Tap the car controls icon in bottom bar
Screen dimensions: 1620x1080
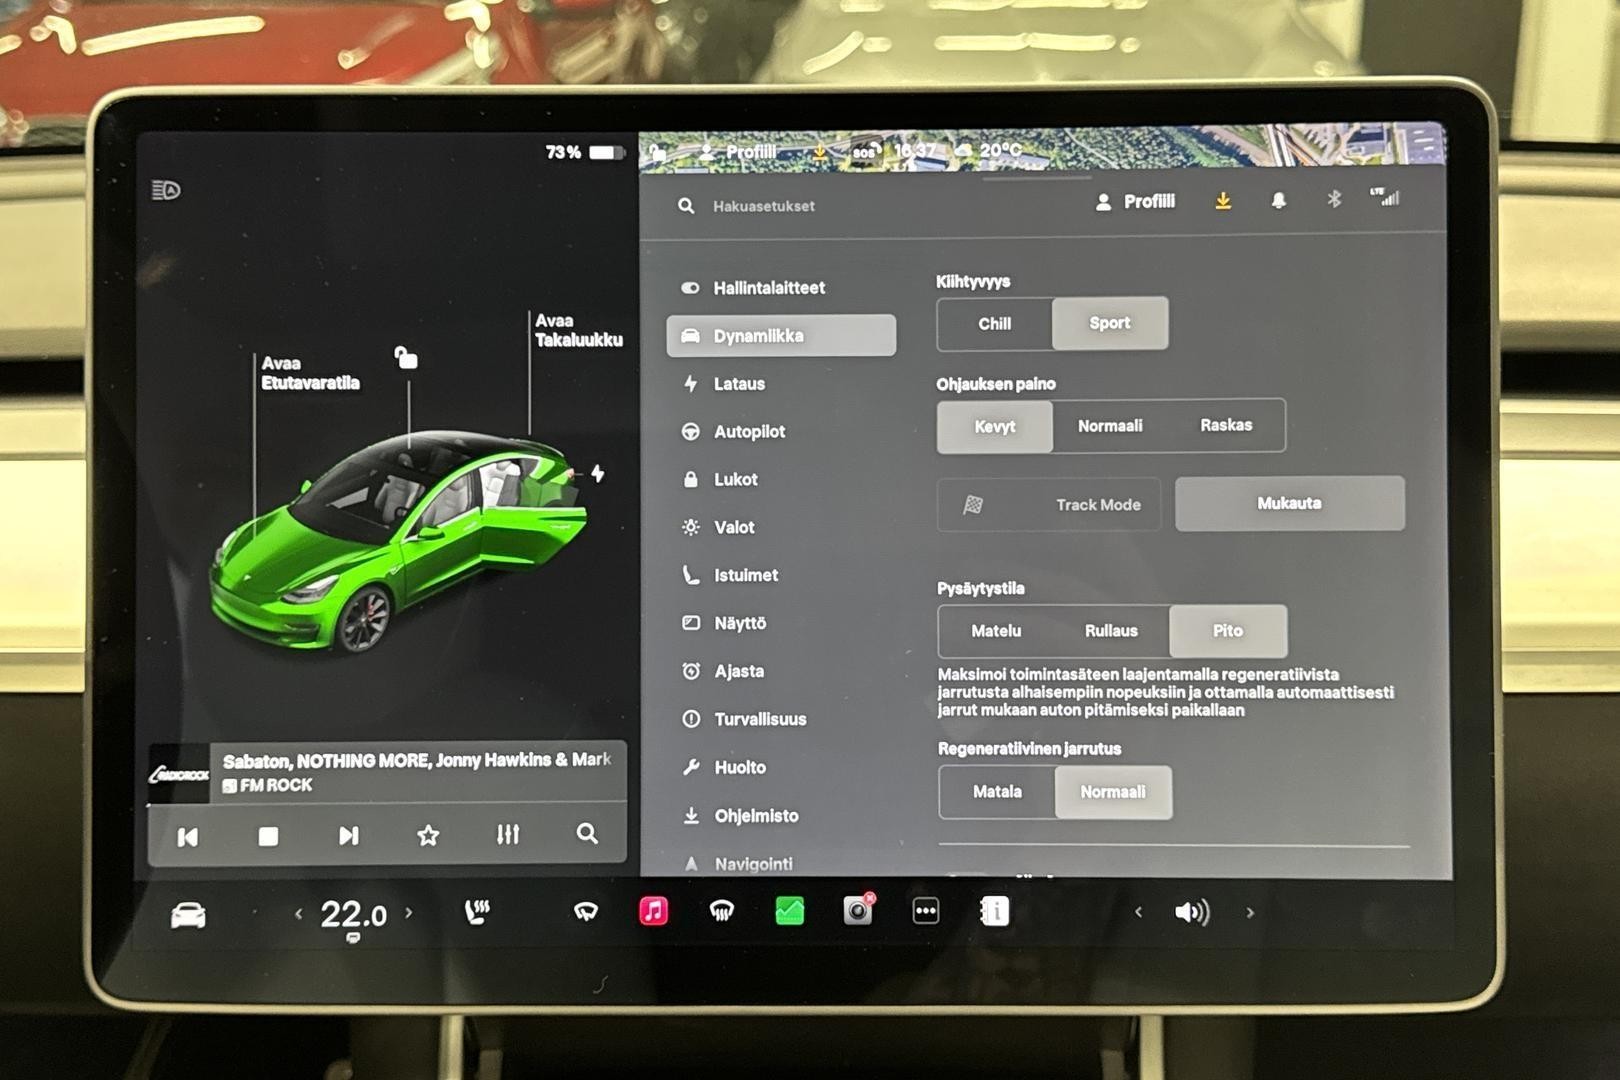(x=188, y=914)
